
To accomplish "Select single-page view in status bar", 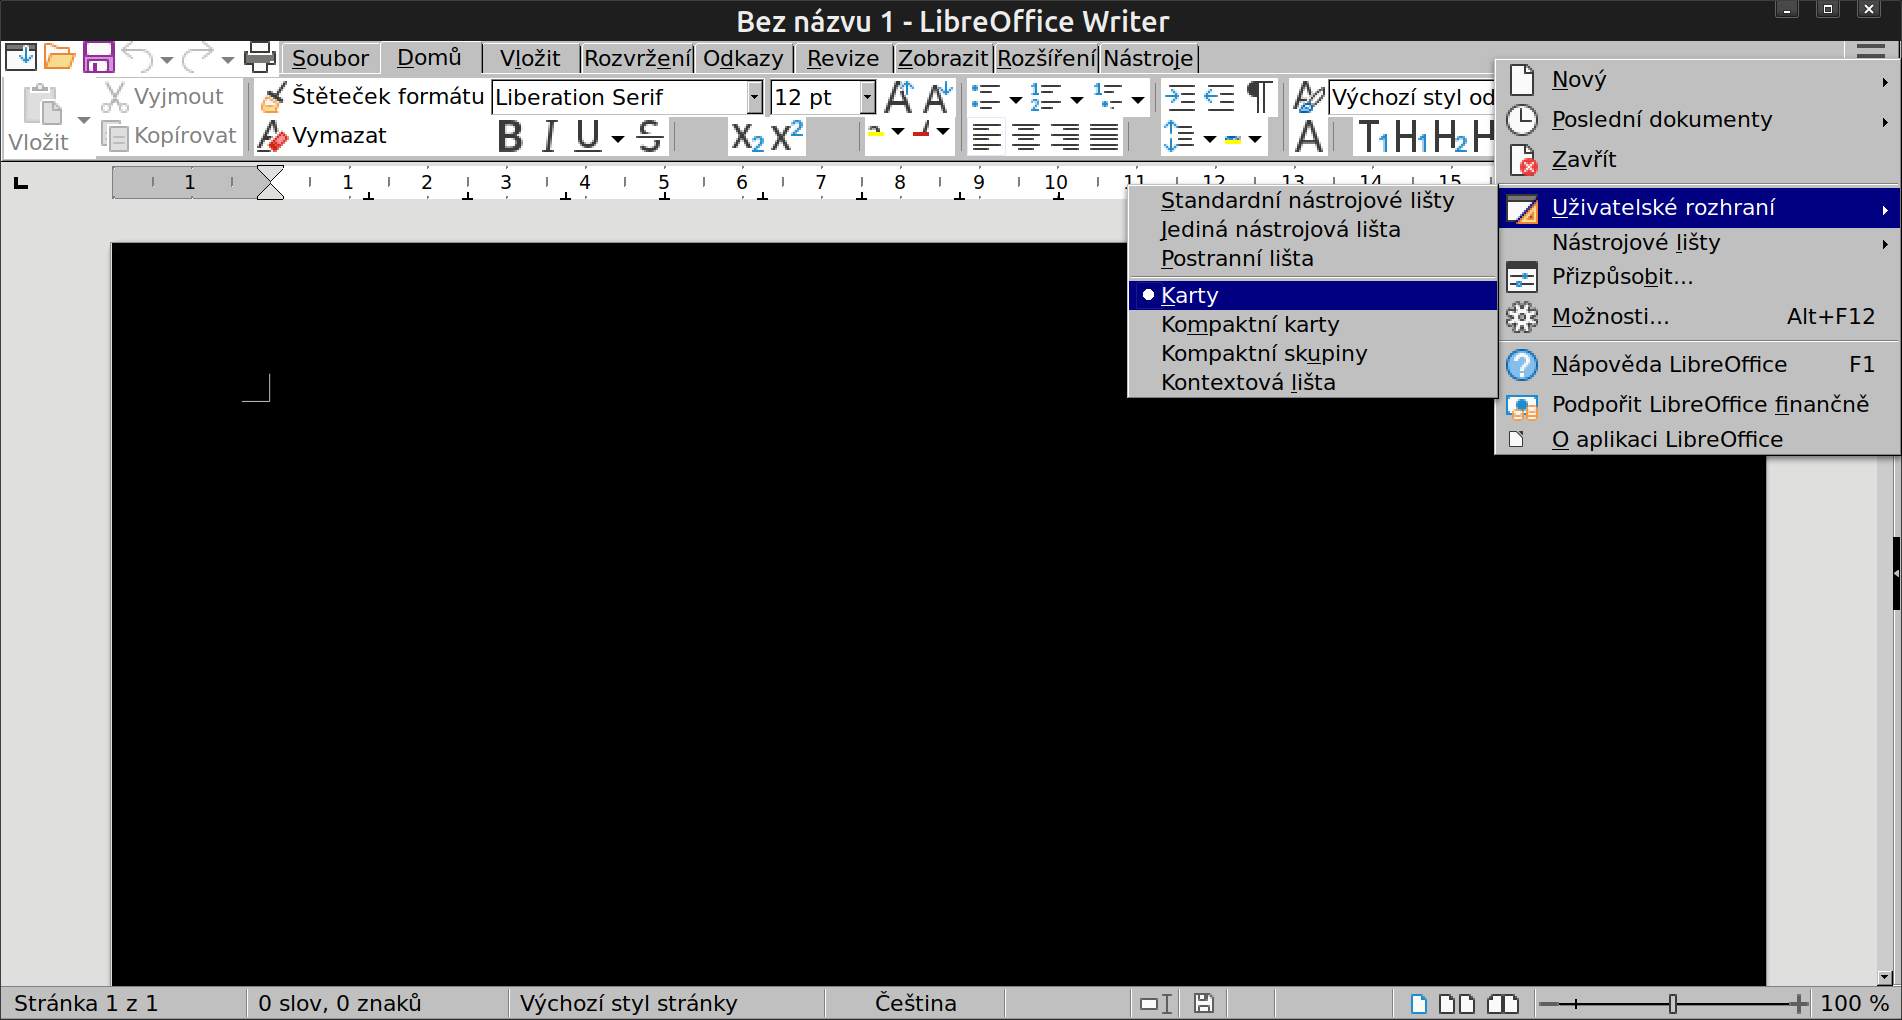I will (1418, 1003).
